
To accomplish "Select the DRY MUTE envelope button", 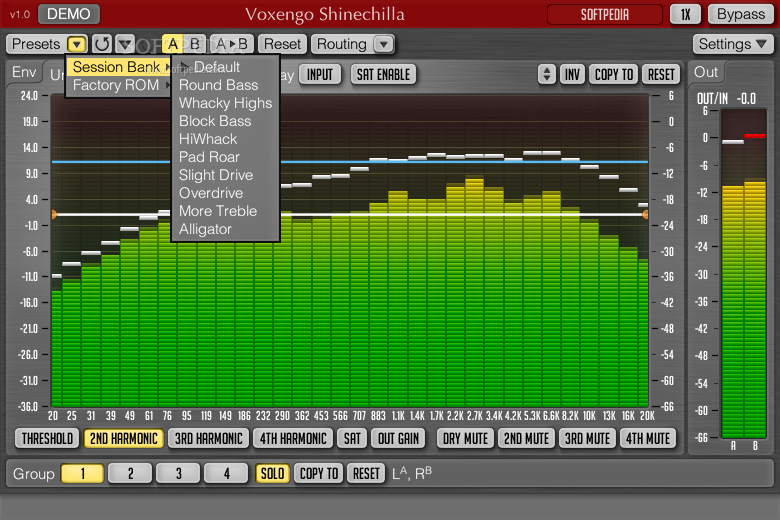I will click(x=466, y=438).
